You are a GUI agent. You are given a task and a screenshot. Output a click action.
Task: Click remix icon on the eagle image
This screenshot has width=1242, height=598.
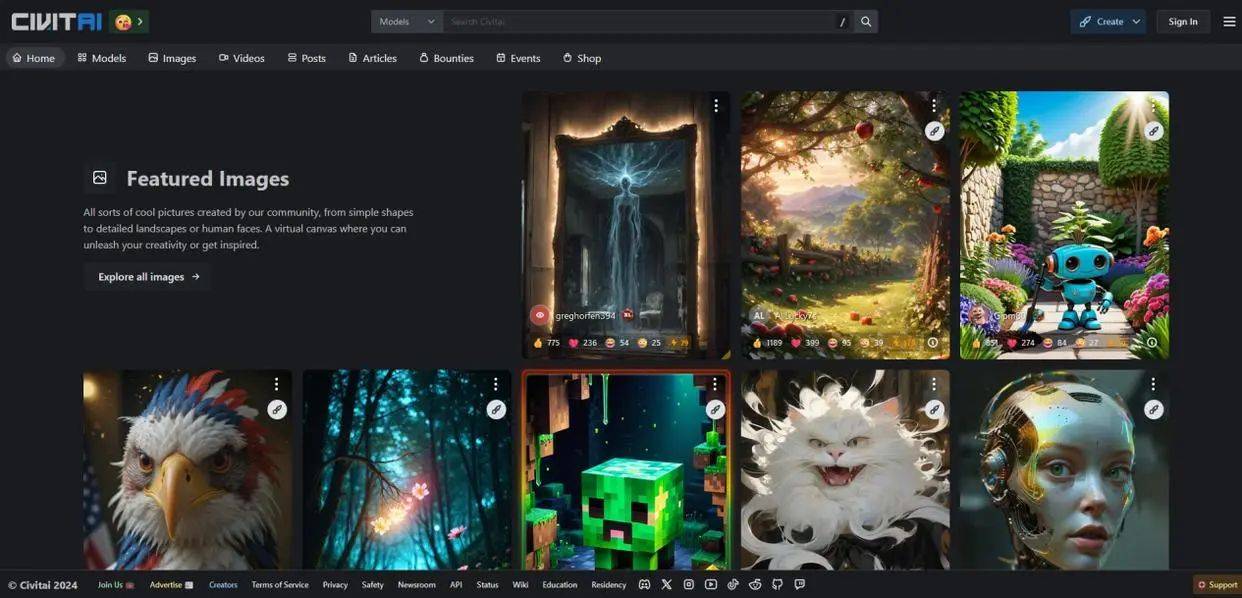277,409
